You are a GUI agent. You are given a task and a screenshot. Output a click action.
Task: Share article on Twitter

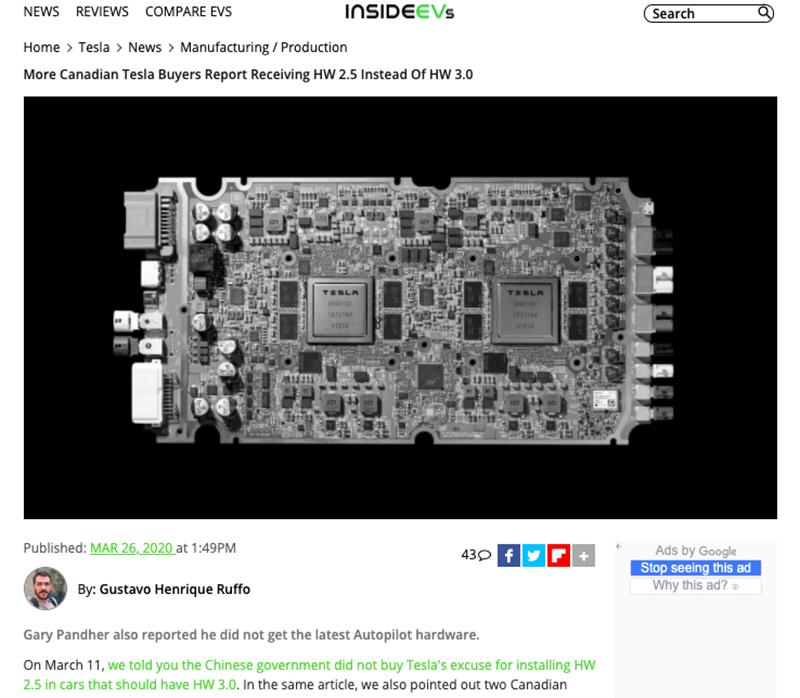(534, 555)
